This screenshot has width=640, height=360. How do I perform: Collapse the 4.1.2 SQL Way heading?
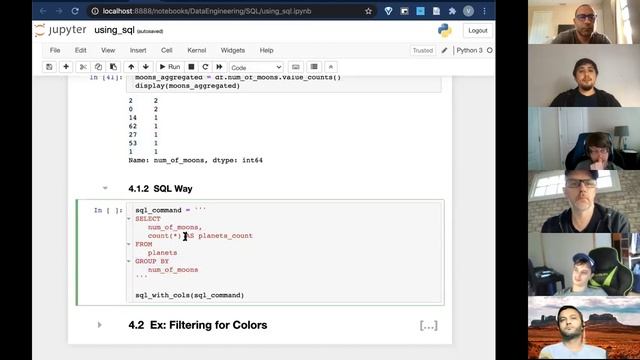[x=105, y=188]
